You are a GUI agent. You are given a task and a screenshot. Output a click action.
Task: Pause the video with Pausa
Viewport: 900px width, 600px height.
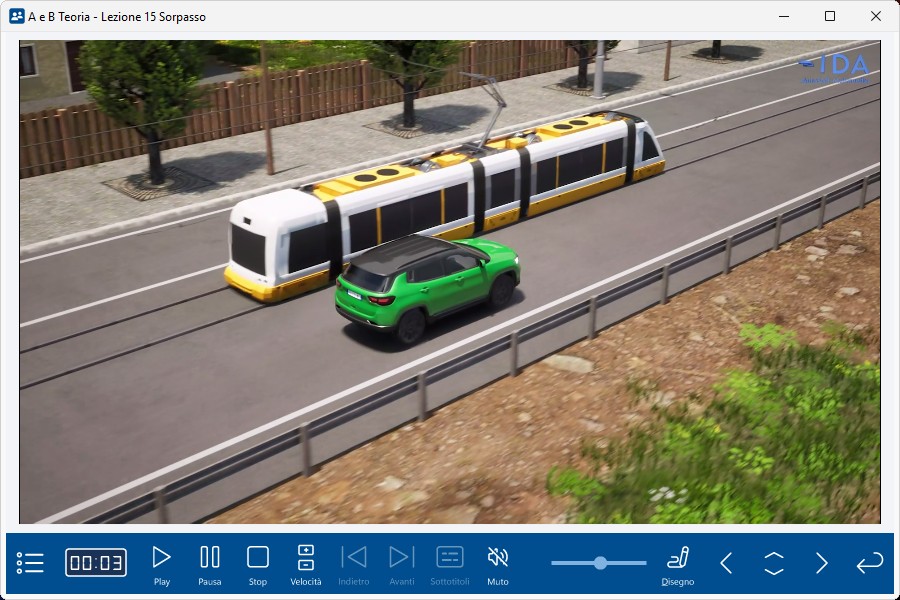click(210, 564)
